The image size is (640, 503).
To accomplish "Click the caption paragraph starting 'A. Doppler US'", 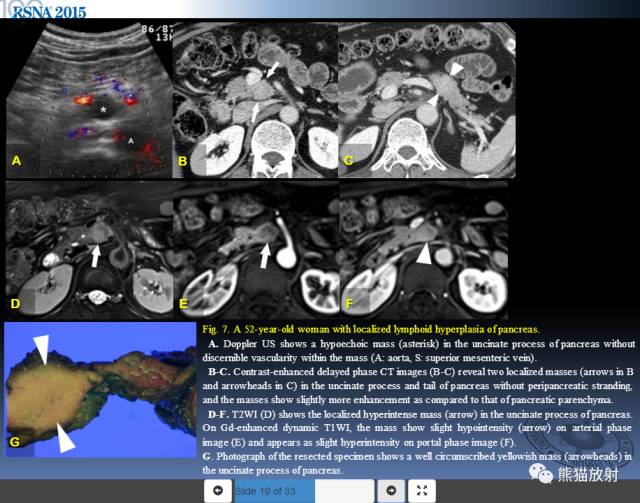I will pyautogui.click(x=419, y=351).
